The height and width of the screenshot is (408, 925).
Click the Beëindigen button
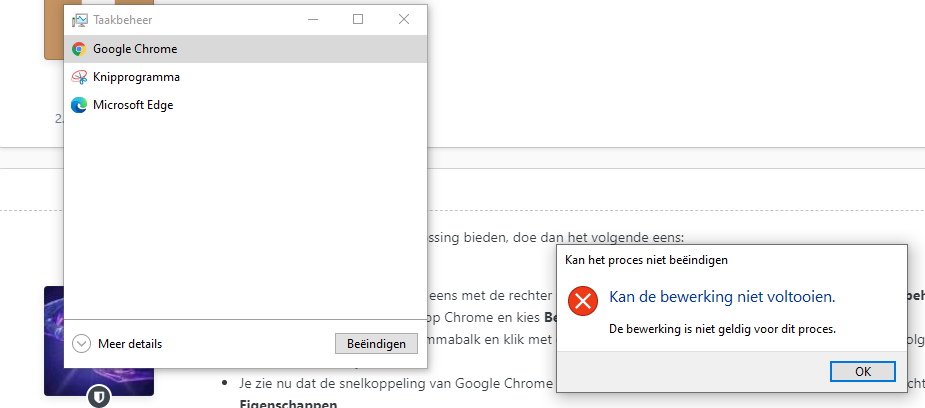[x=376, y=344]
